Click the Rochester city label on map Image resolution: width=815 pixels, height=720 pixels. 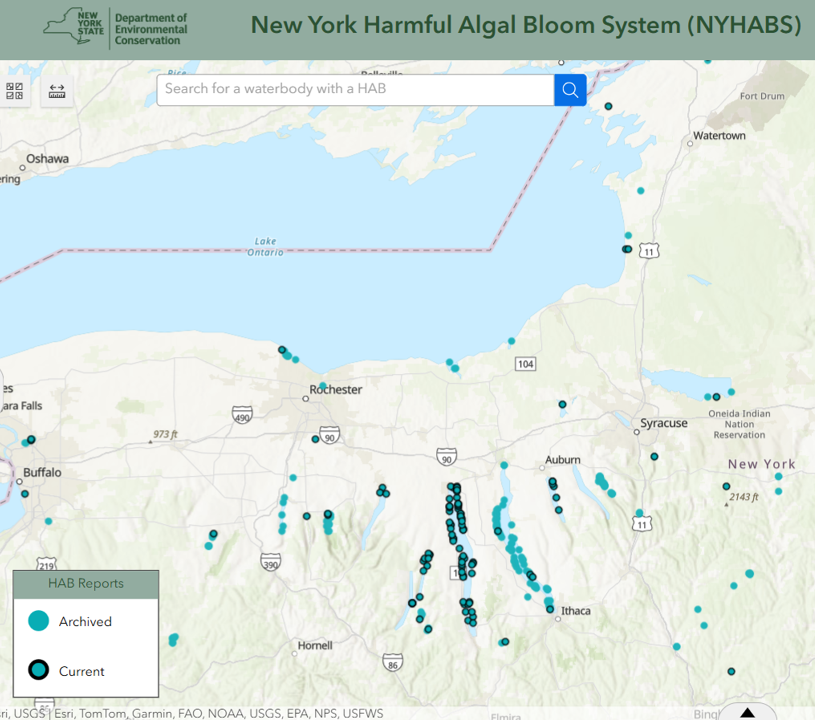click(336, 389)
